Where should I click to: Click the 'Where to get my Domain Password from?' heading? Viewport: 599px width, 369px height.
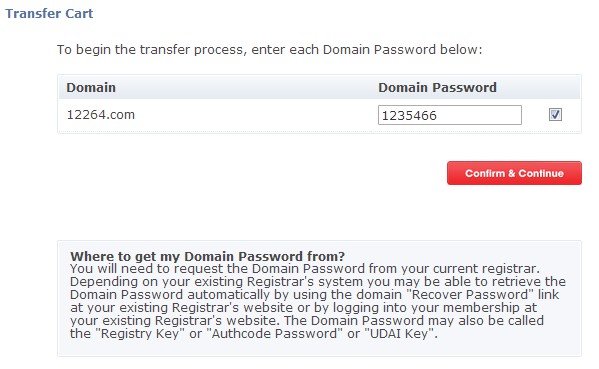coord(207,256)
